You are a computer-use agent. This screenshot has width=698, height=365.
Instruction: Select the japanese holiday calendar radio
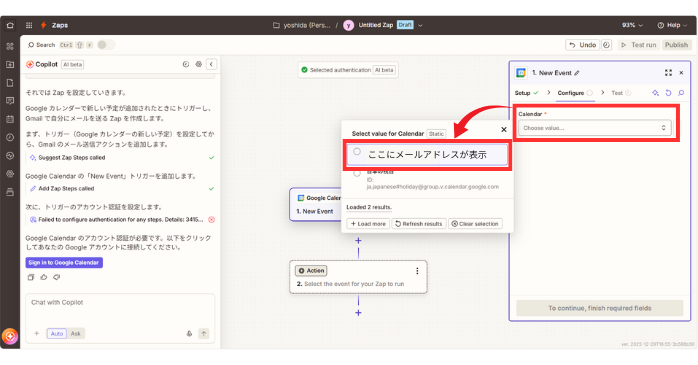click(x=357, y=174)
